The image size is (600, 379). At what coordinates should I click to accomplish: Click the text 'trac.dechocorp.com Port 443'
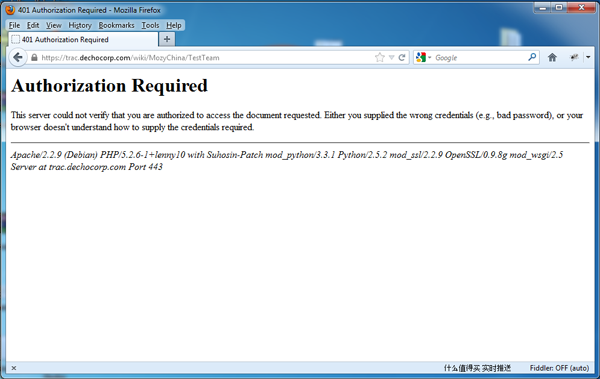click(106, 167)
